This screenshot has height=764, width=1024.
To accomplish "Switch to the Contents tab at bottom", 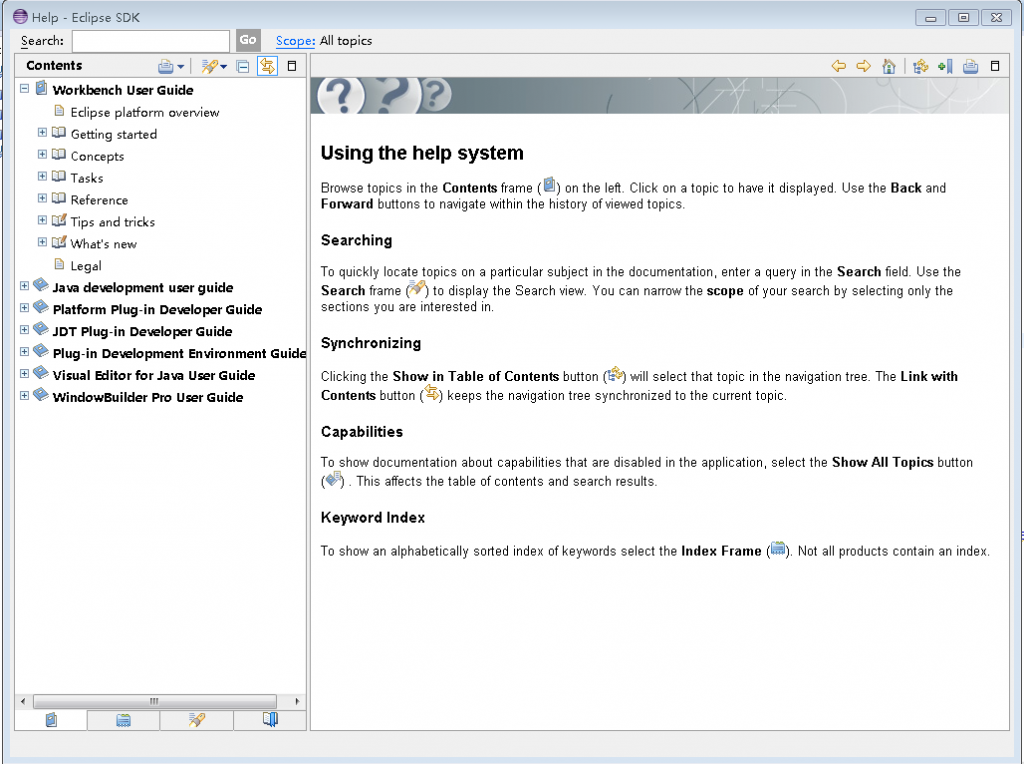I will (51, 720).
